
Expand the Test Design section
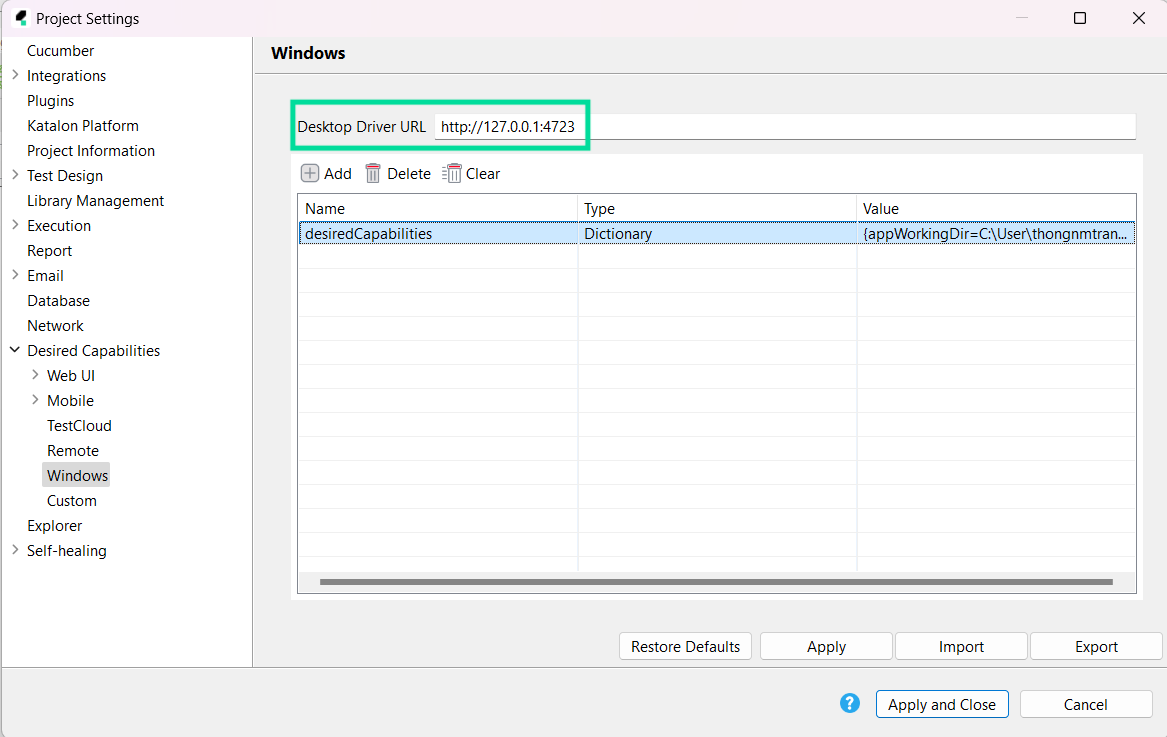pyautogui.click(x=14, y=175)
